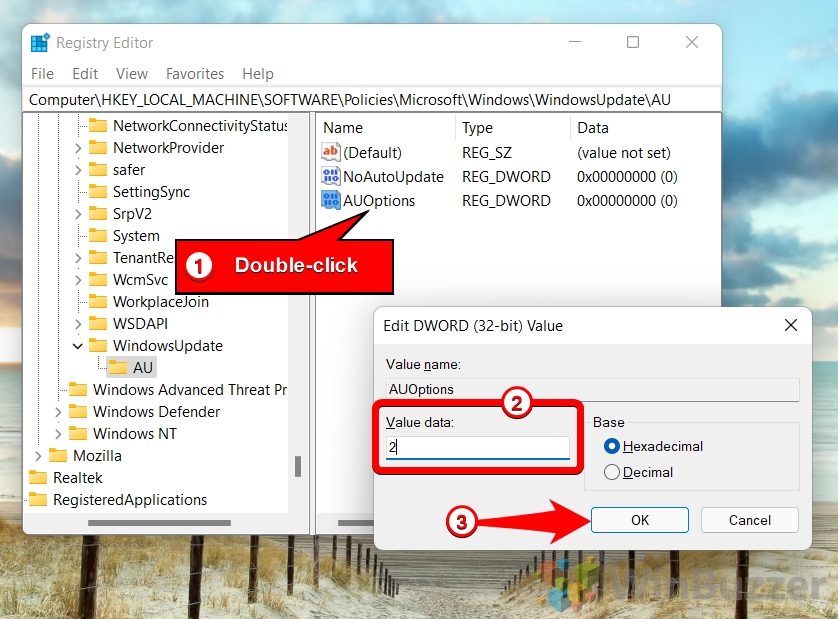
Task: Close the Edit DWORD dialog
Action: 790,325
